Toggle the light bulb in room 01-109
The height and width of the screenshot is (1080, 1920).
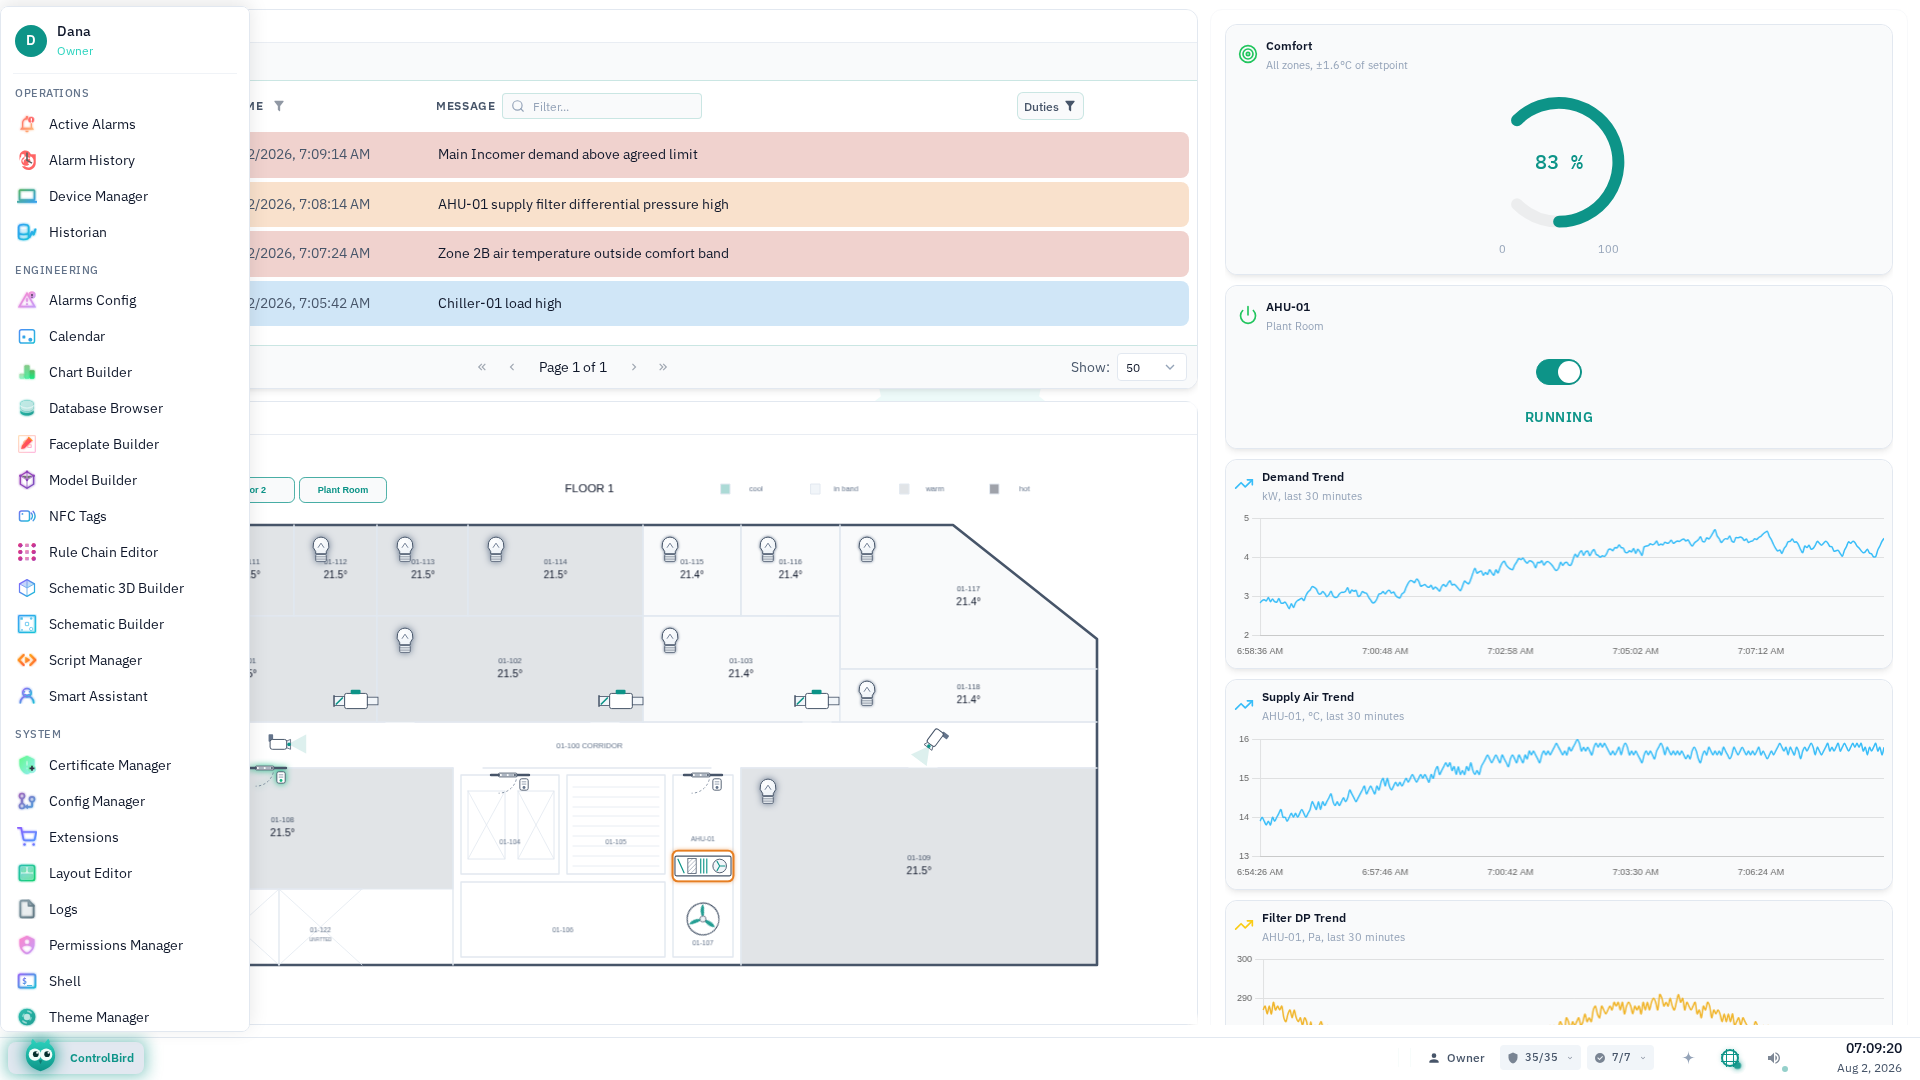click(768, 792)
